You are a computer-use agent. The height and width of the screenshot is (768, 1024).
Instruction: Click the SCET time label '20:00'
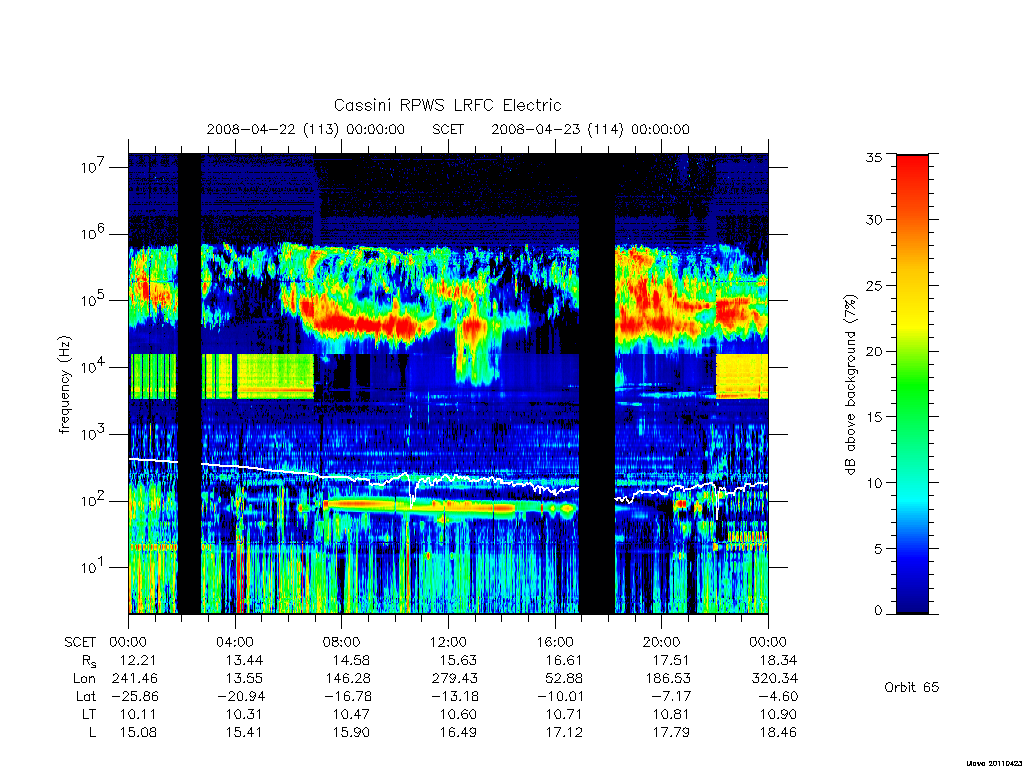pyautogui.click(x=662, y=642)
